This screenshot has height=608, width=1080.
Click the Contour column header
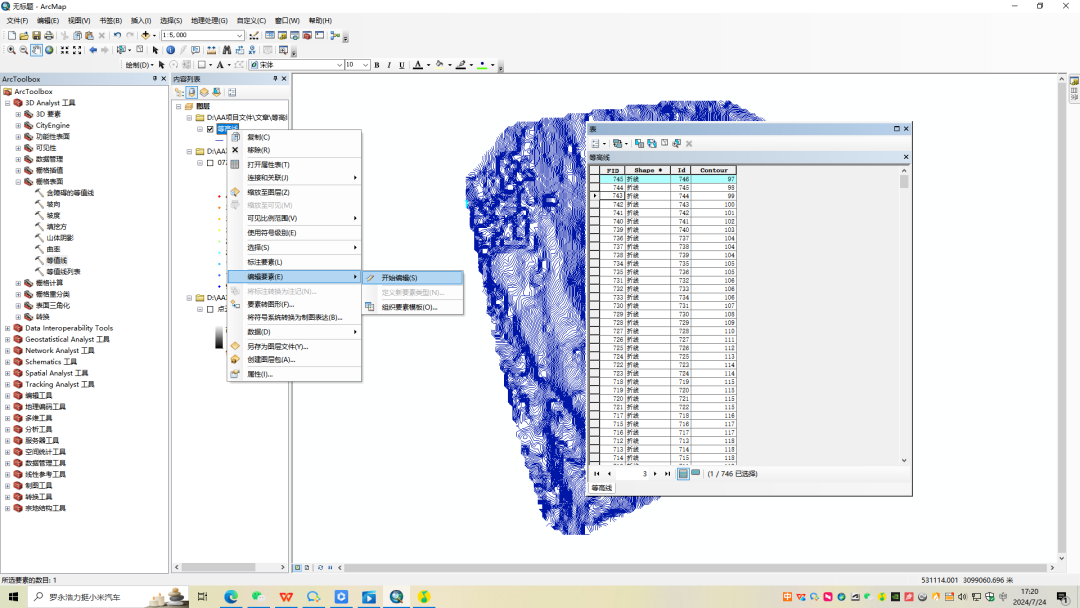point(714,170)
